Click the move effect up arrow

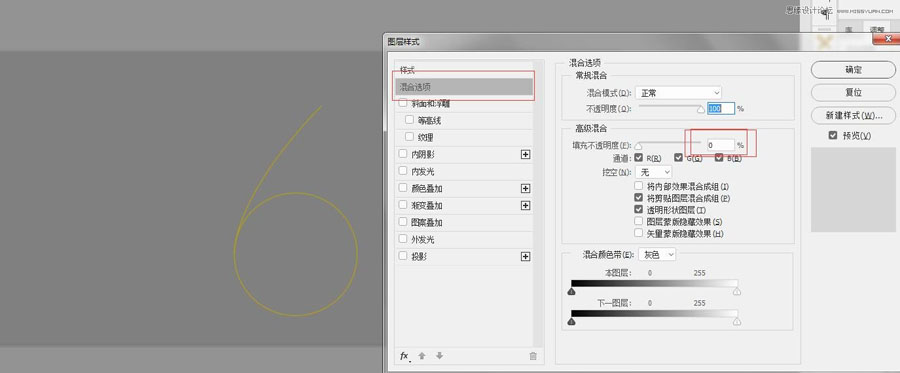coord(422,356)
